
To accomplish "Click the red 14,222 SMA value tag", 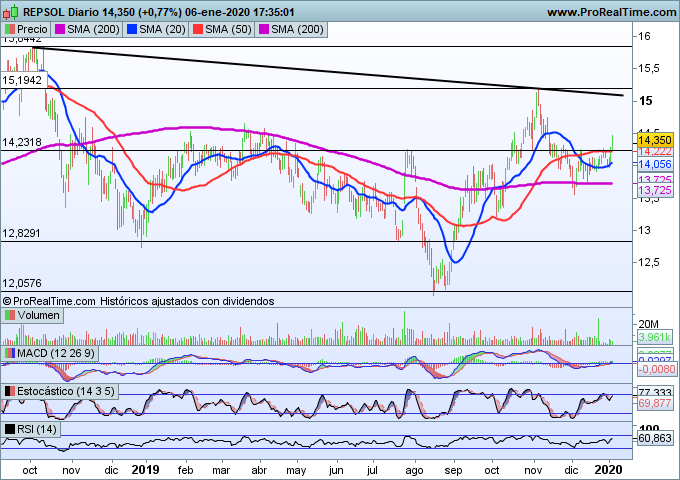I will tap(655, 152).
